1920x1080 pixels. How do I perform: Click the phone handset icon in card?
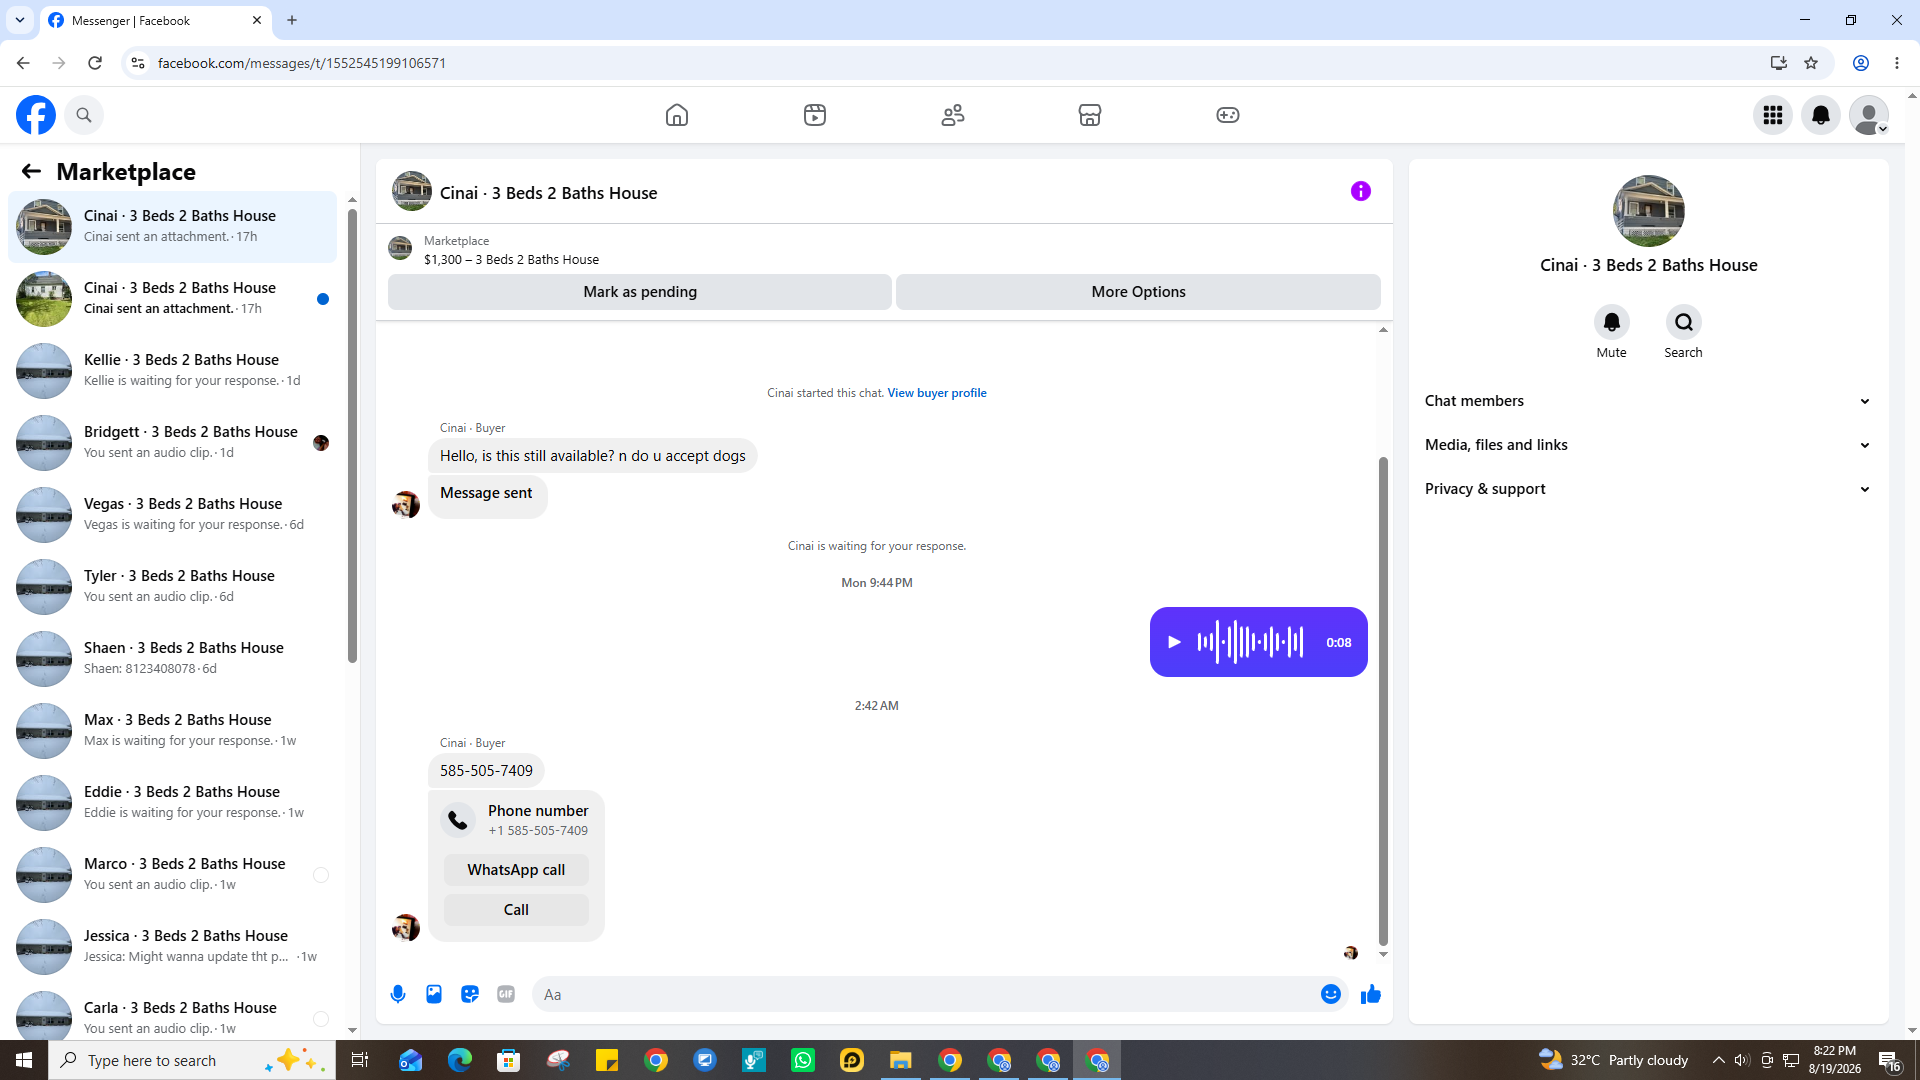[458, 820]
